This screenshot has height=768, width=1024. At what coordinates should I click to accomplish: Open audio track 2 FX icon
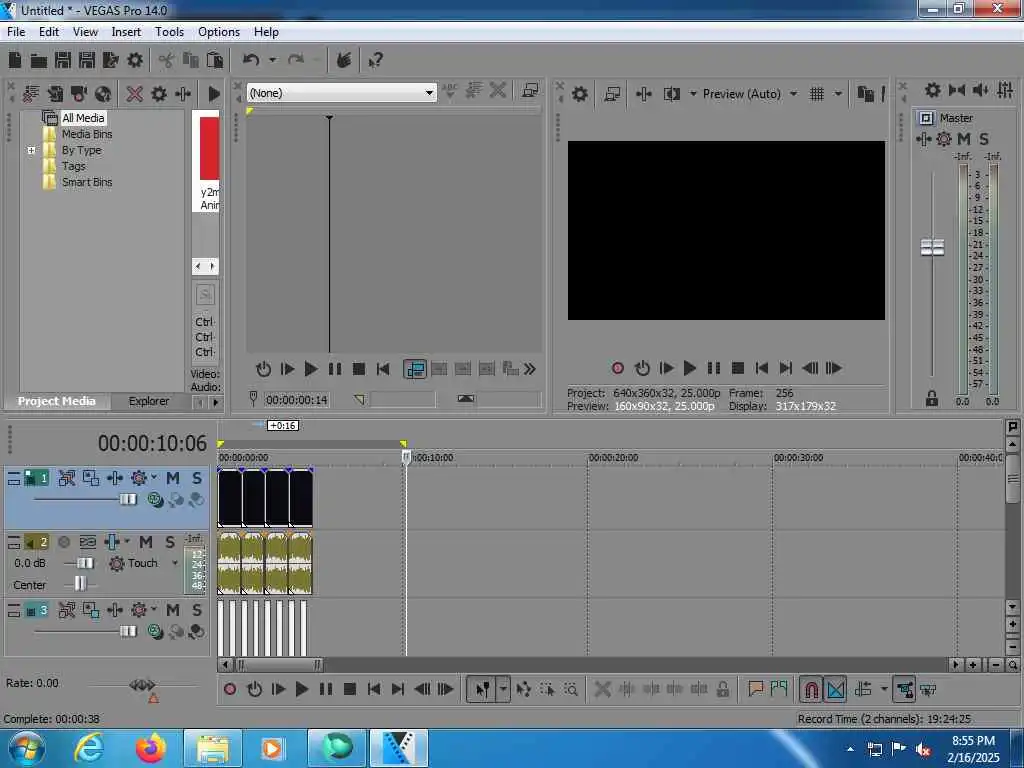pos(112,542)
